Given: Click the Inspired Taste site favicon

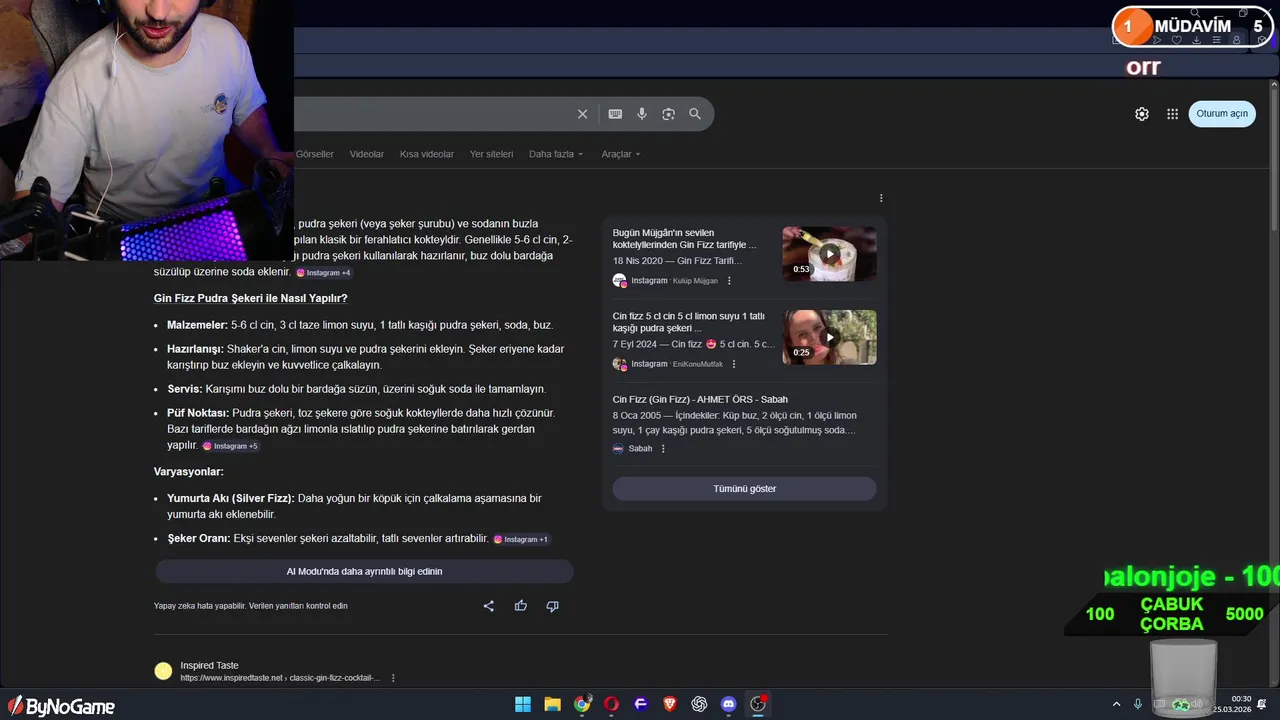Looking at the screenshot, I should [x=163, y=671].
